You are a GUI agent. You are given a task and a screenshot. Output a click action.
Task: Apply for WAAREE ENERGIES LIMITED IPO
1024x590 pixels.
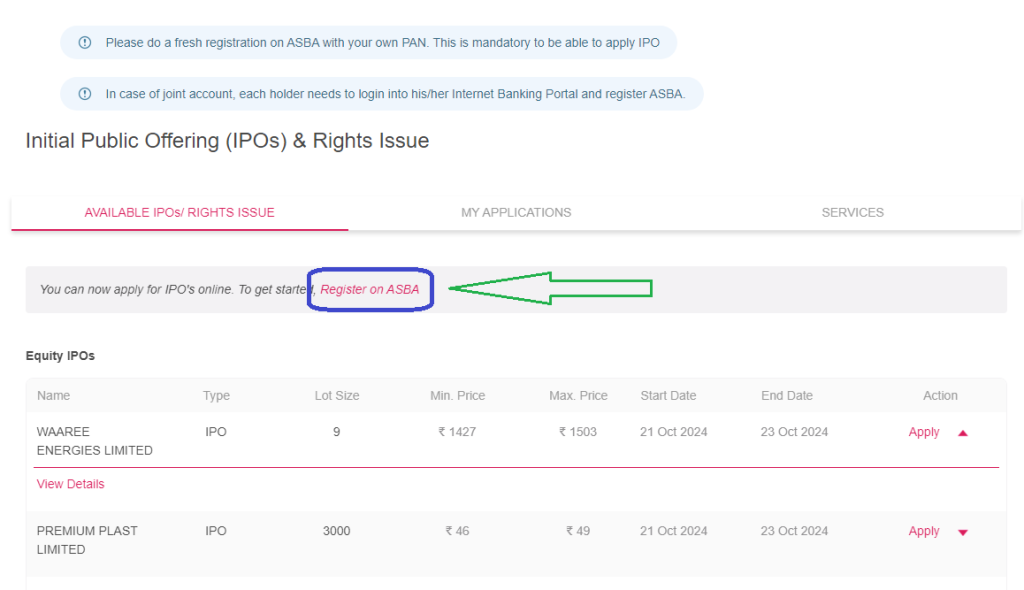923,432
